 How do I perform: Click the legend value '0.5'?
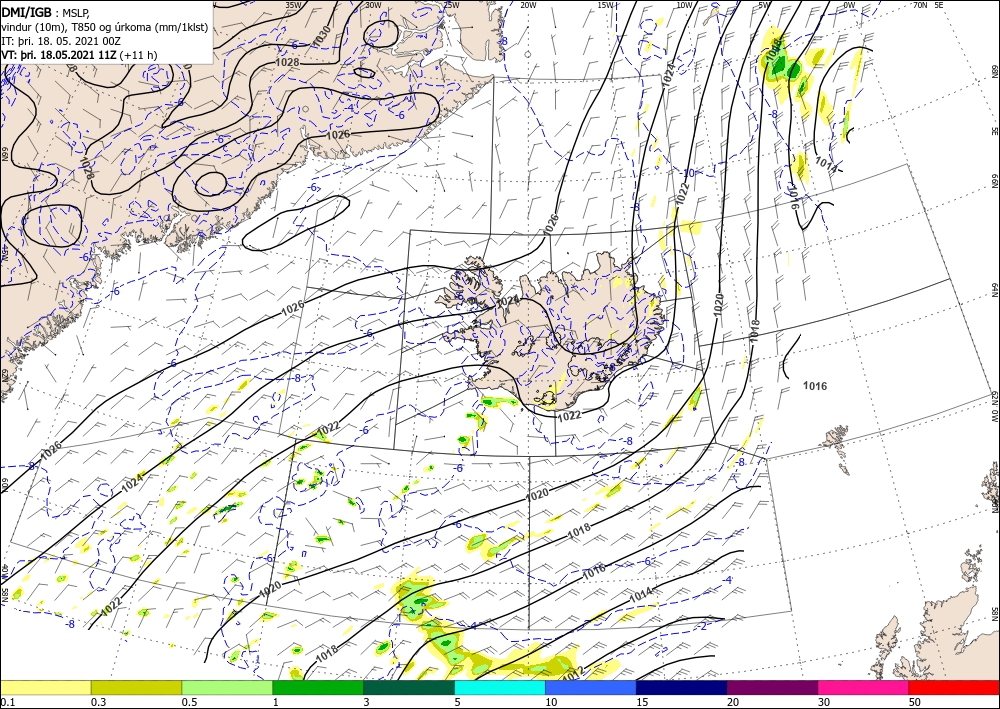click(188, 702)
